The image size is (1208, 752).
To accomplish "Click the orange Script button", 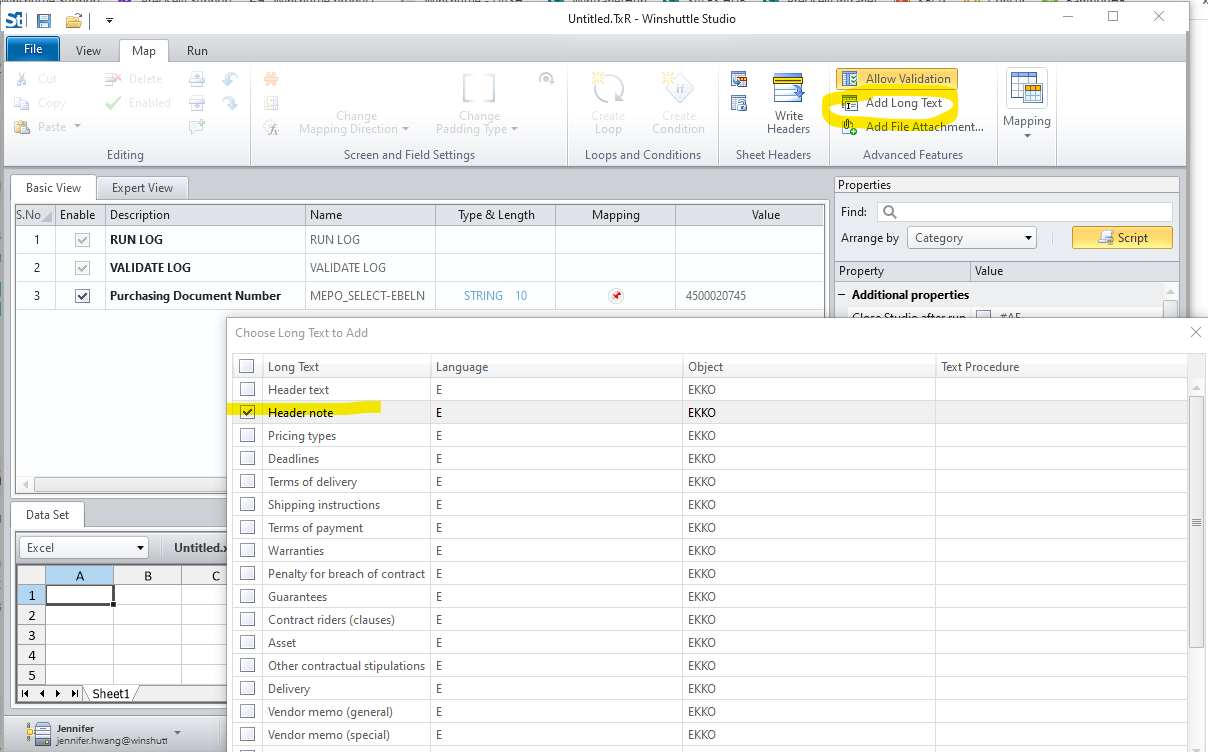I will [1122, 237].
